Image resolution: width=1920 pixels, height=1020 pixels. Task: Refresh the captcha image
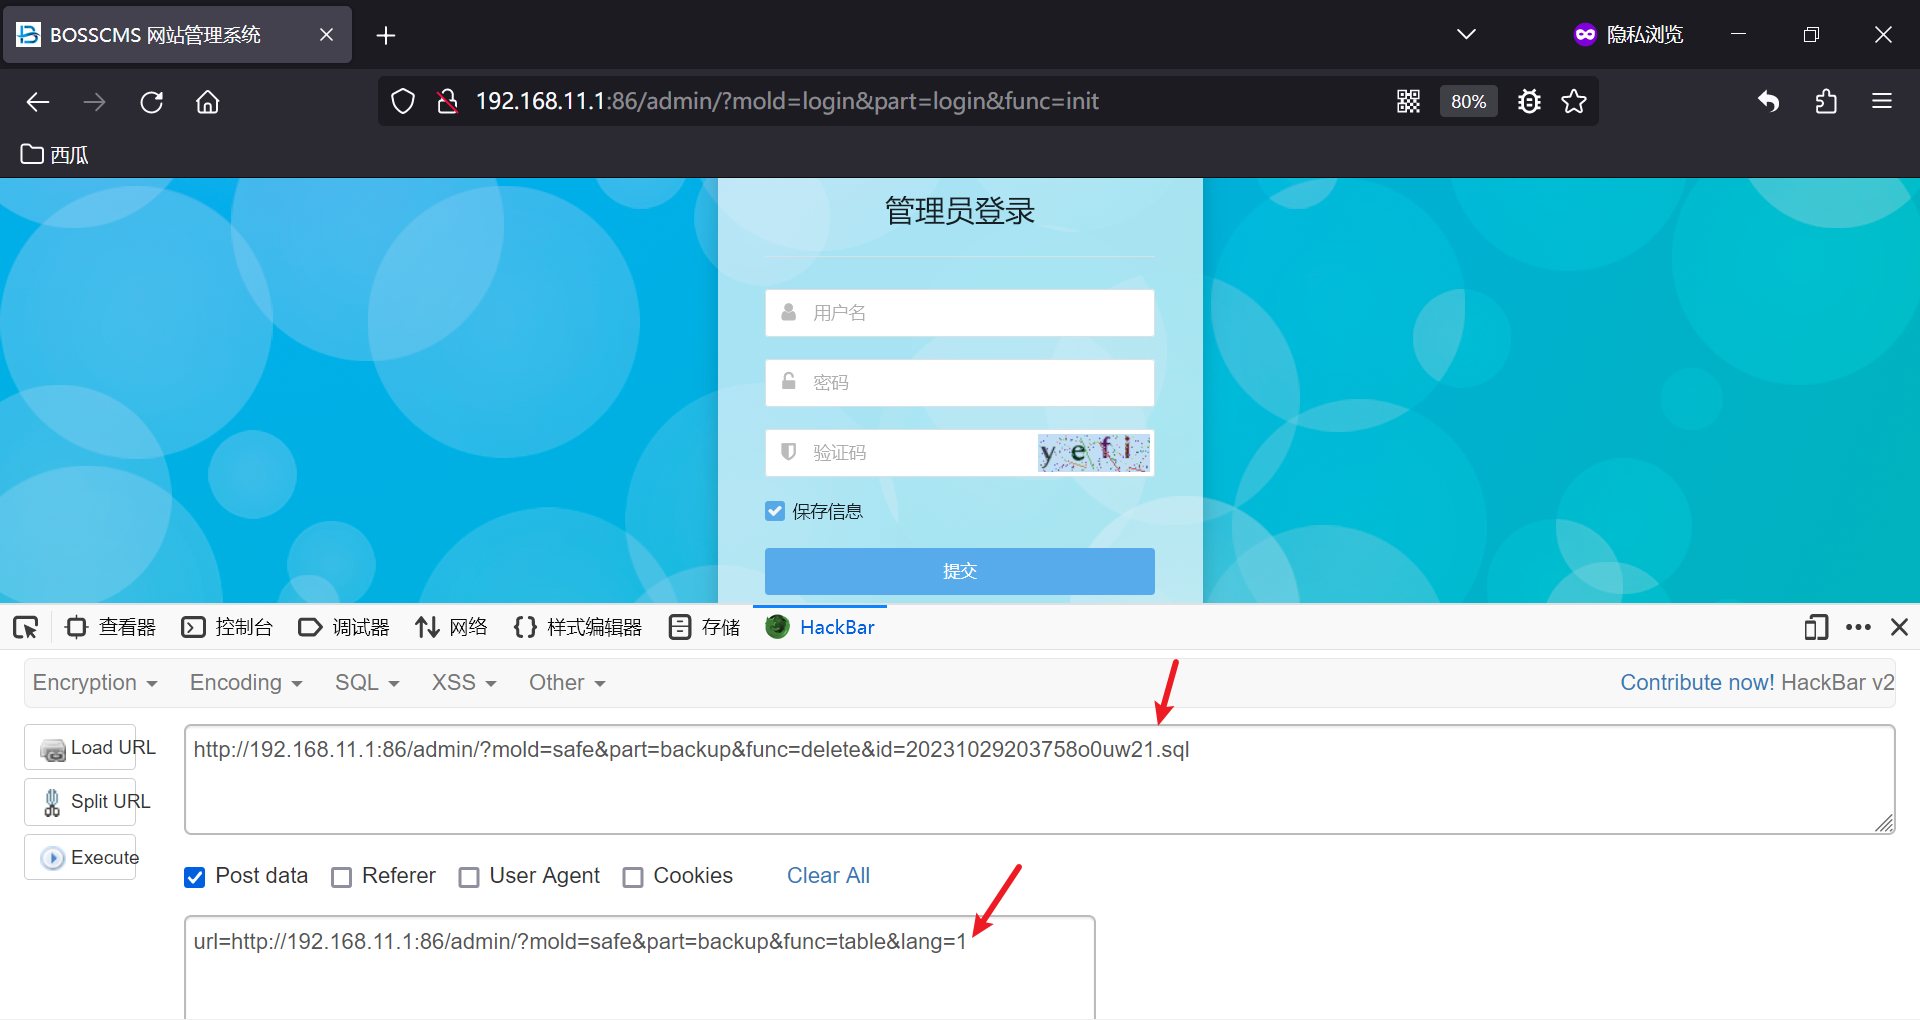click(x=1094, y=453)
